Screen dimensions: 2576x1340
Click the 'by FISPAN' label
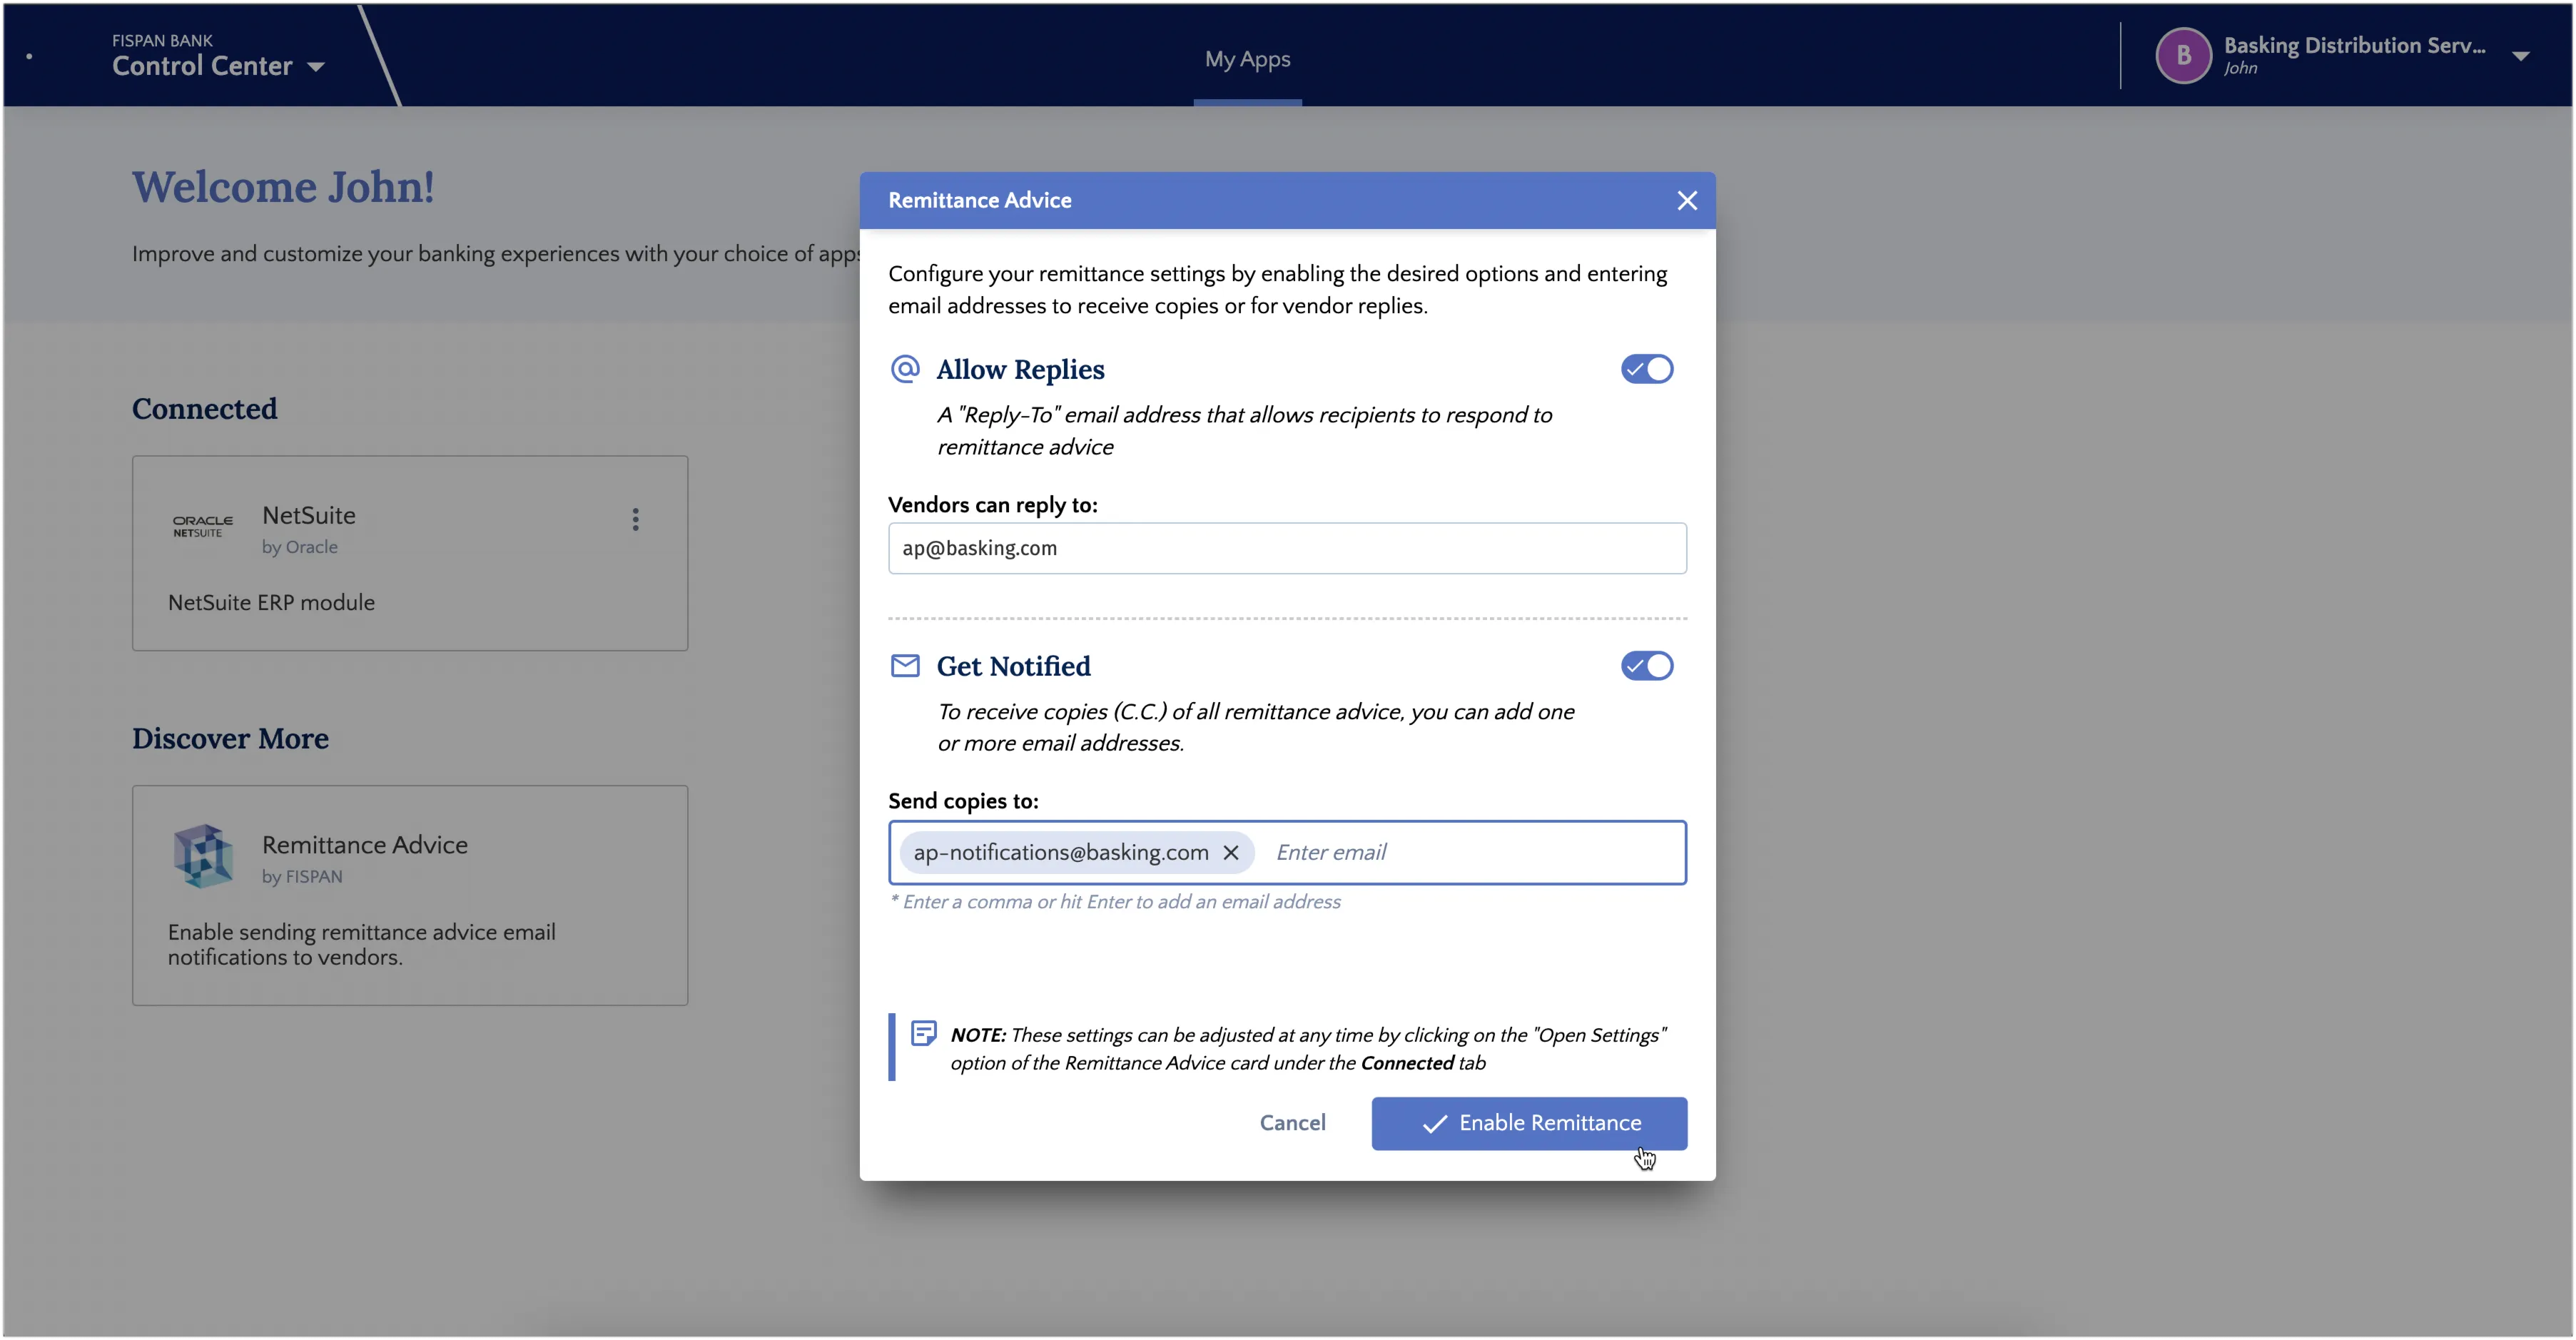(301, 877)
